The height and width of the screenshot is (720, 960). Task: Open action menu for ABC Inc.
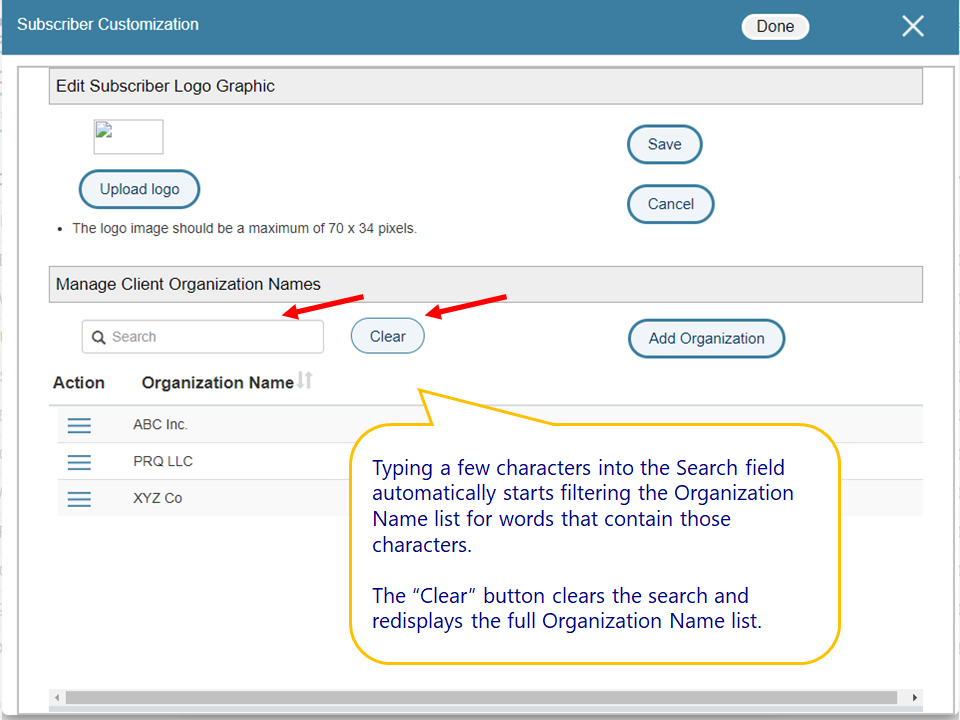79,426
